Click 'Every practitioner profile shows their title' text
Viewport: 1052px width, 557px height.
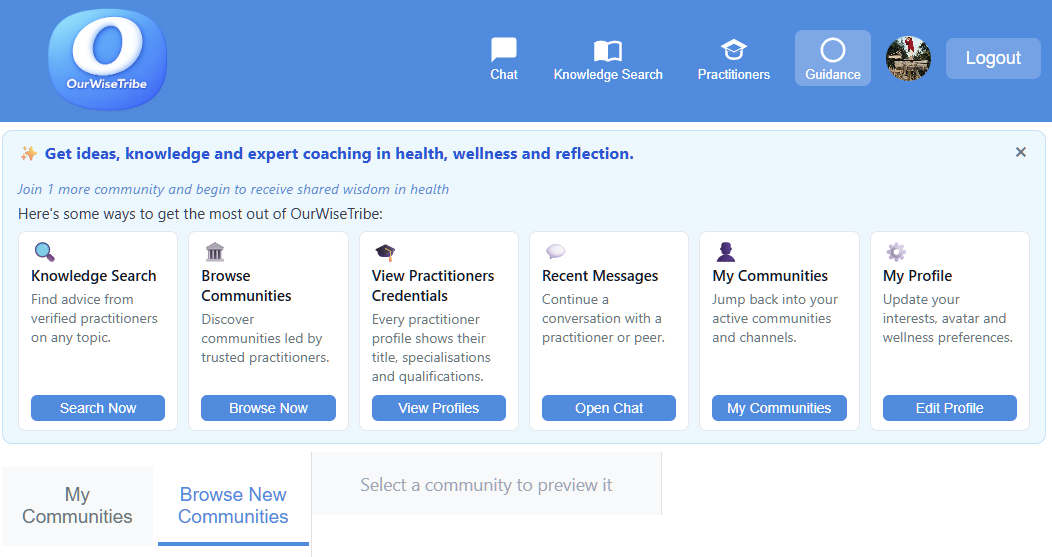pos(431,348)
